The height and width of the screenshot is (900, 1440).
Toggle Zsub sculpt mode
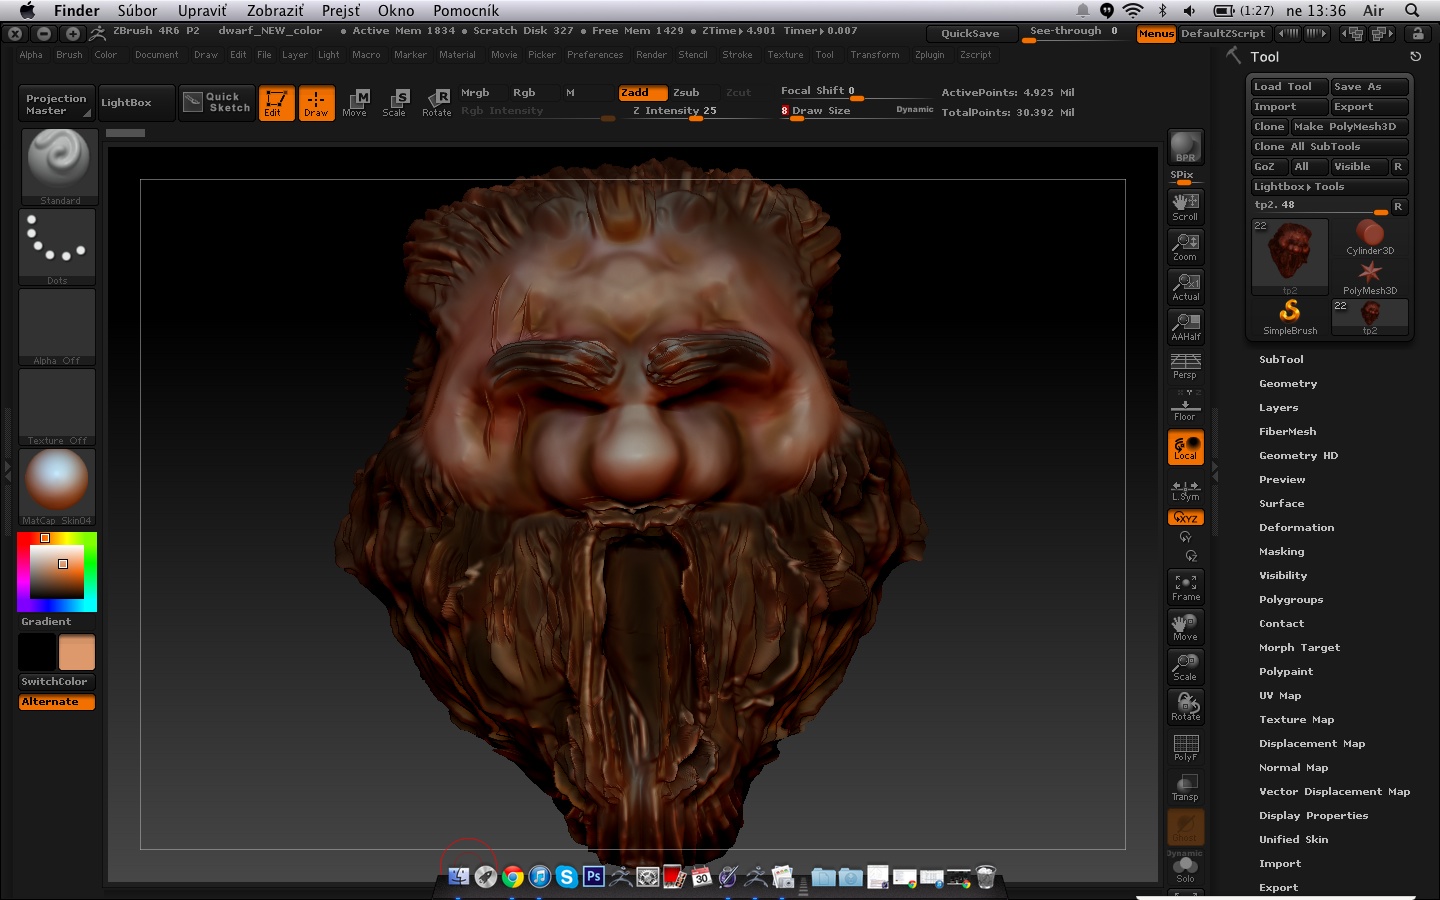(686, 92)
